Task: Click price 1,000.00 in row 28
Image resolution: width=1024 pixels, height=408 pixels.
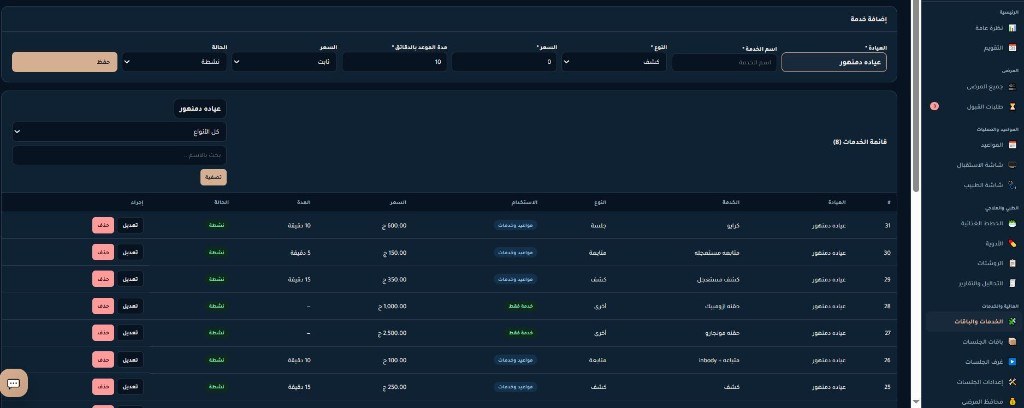Action: click(x=392, y=306)
